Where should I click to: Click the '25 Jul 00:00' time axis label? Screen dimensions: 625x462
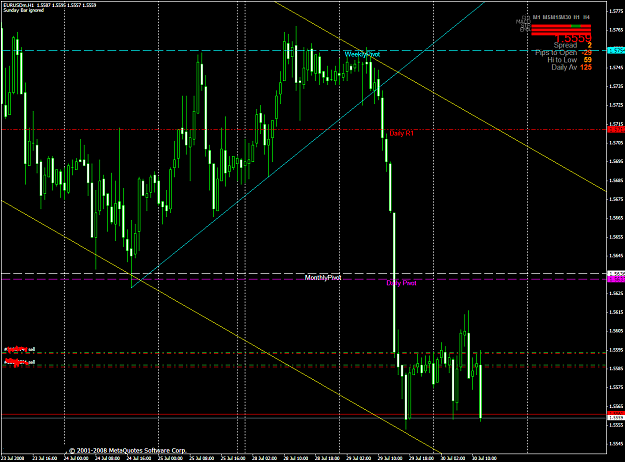point(170,458)
